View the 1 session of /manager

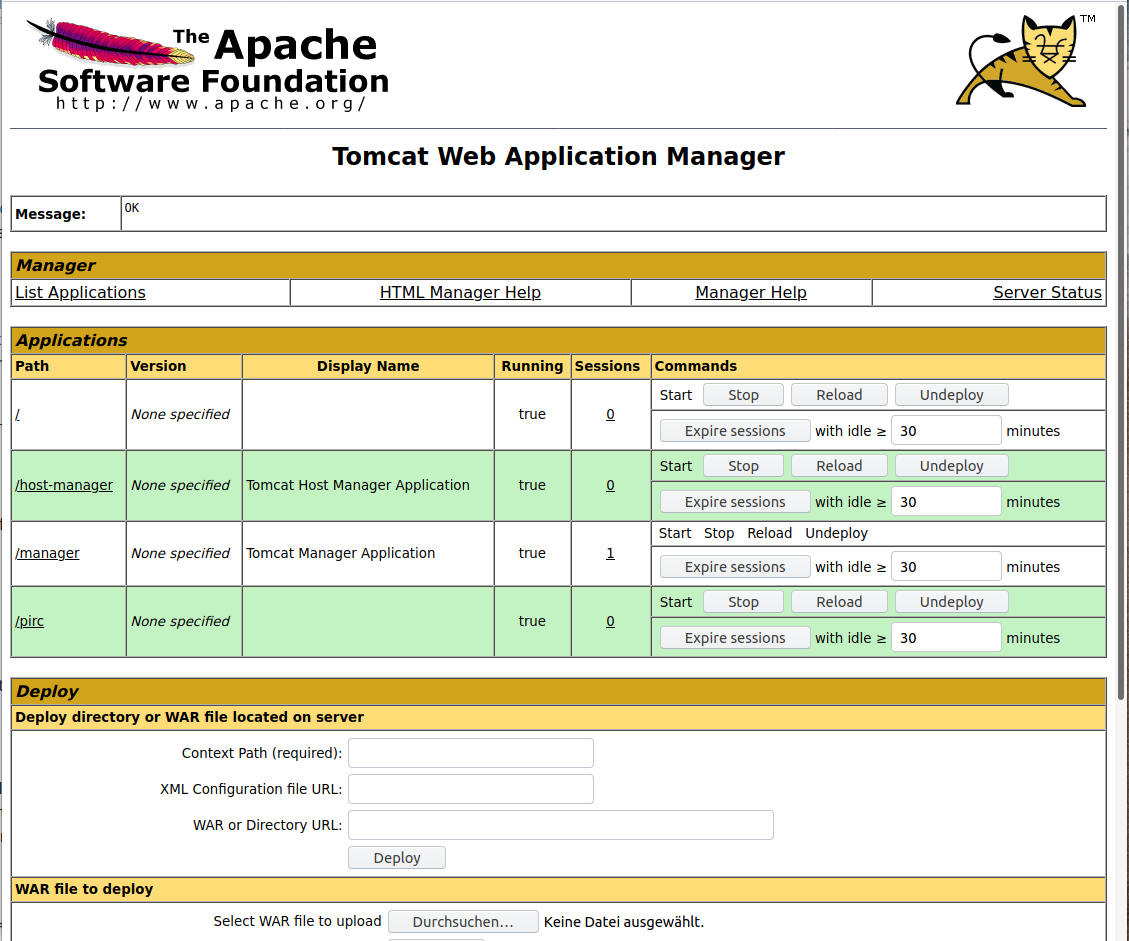(610, 553)
